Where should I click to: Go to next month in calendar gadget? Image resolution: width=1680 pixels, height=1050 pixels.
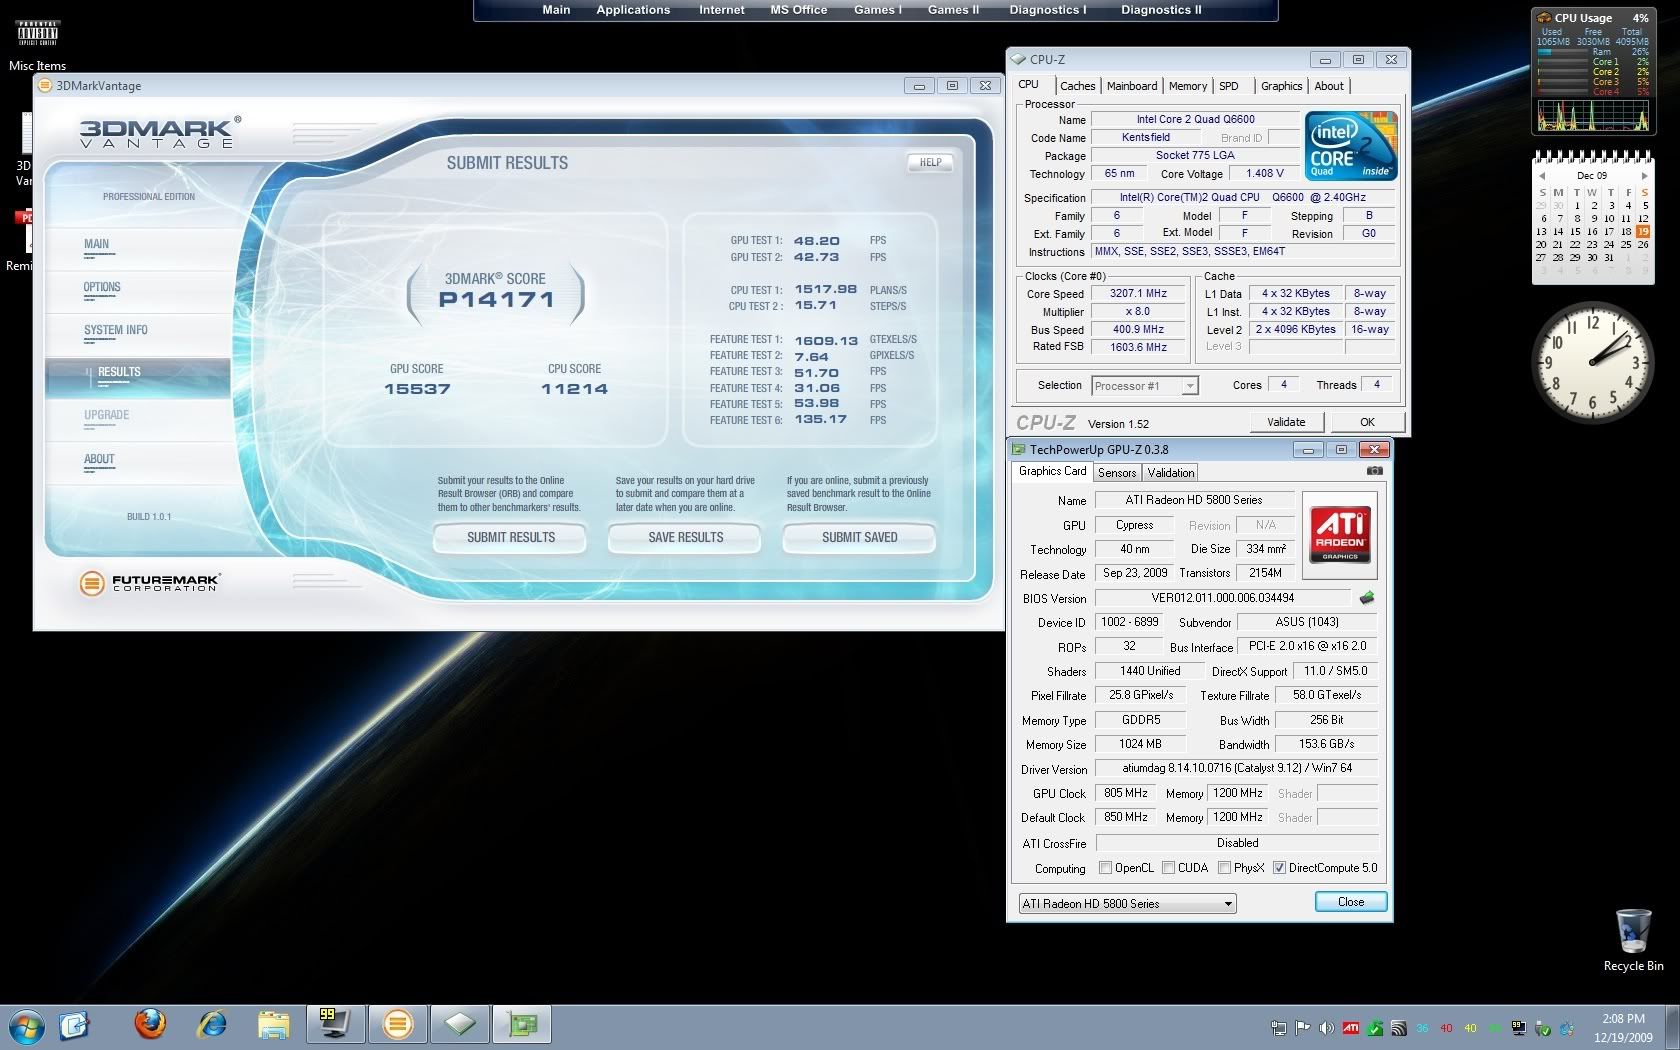tap(1644, 176)
